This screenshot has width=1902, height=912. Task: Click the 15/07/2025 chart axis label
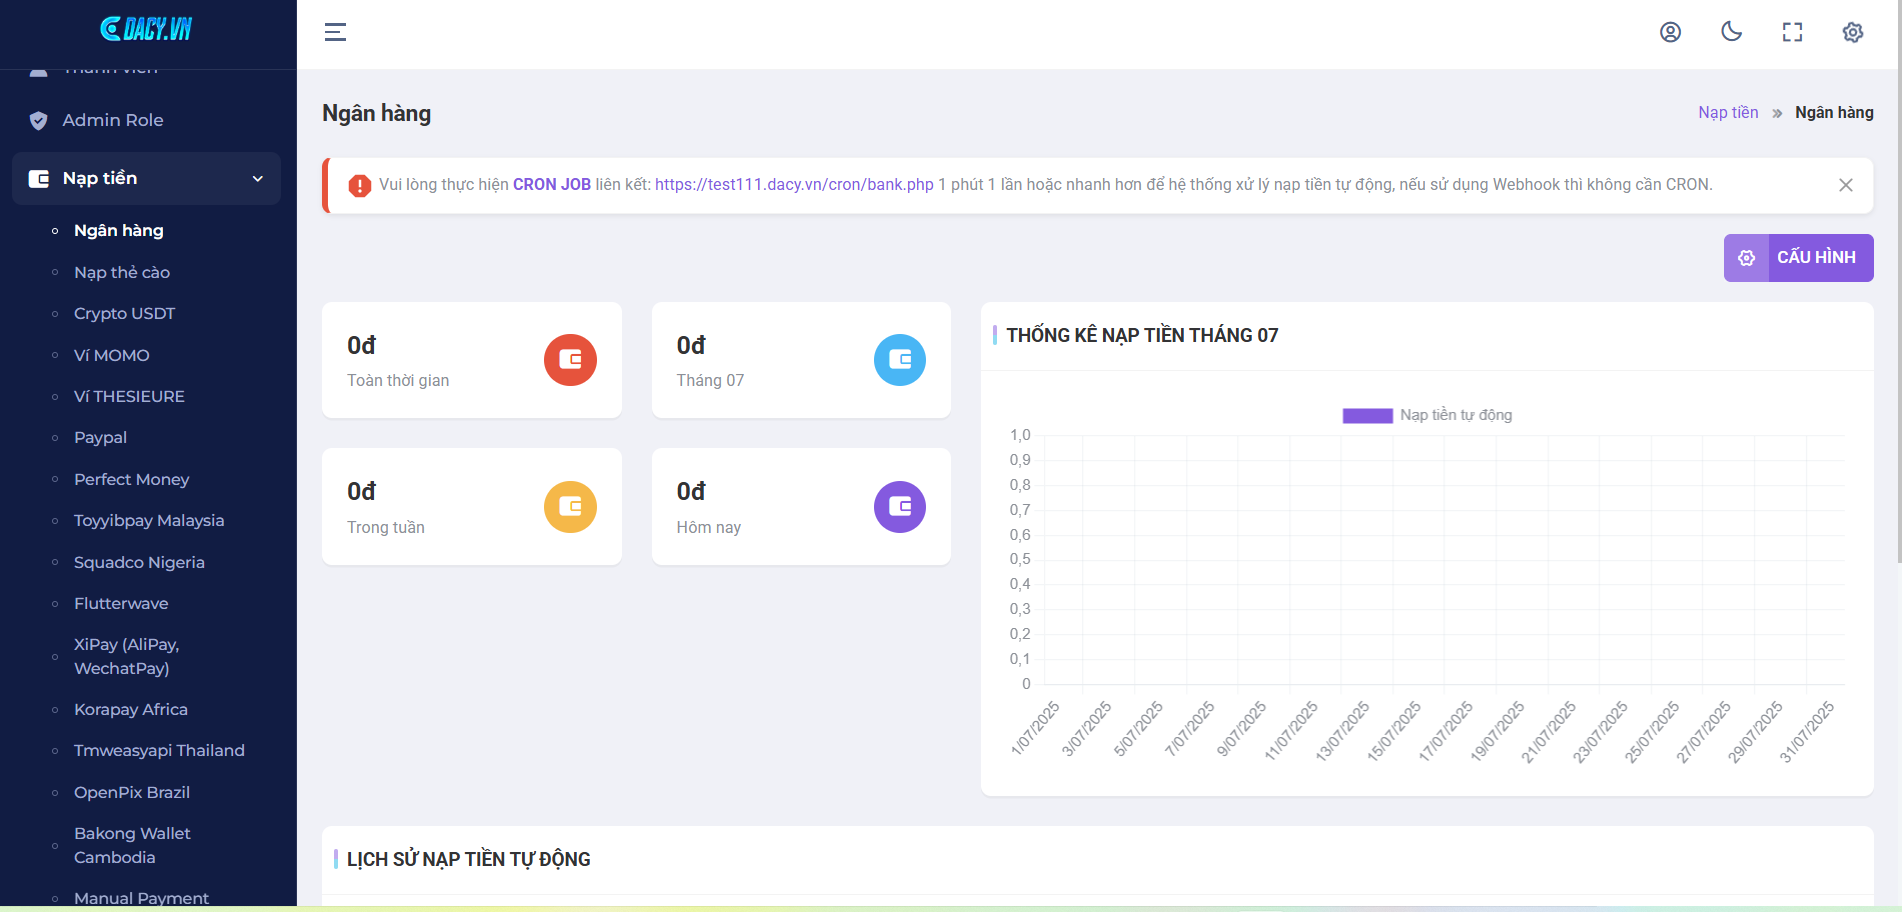click(x=1394, y=732)
